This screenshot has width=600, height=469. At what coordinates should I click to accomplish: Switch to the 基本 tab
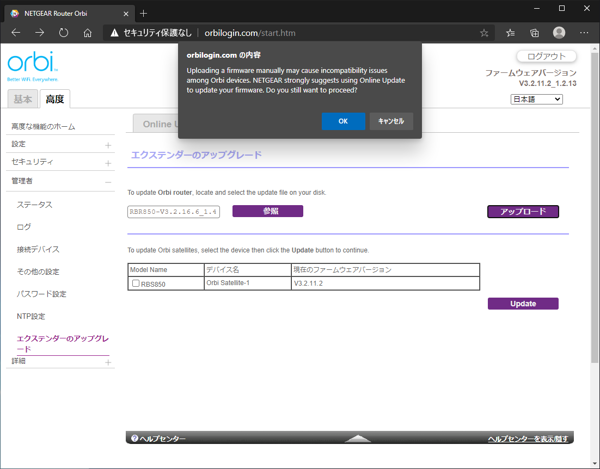pyautogui.click(x=23, y=99)
